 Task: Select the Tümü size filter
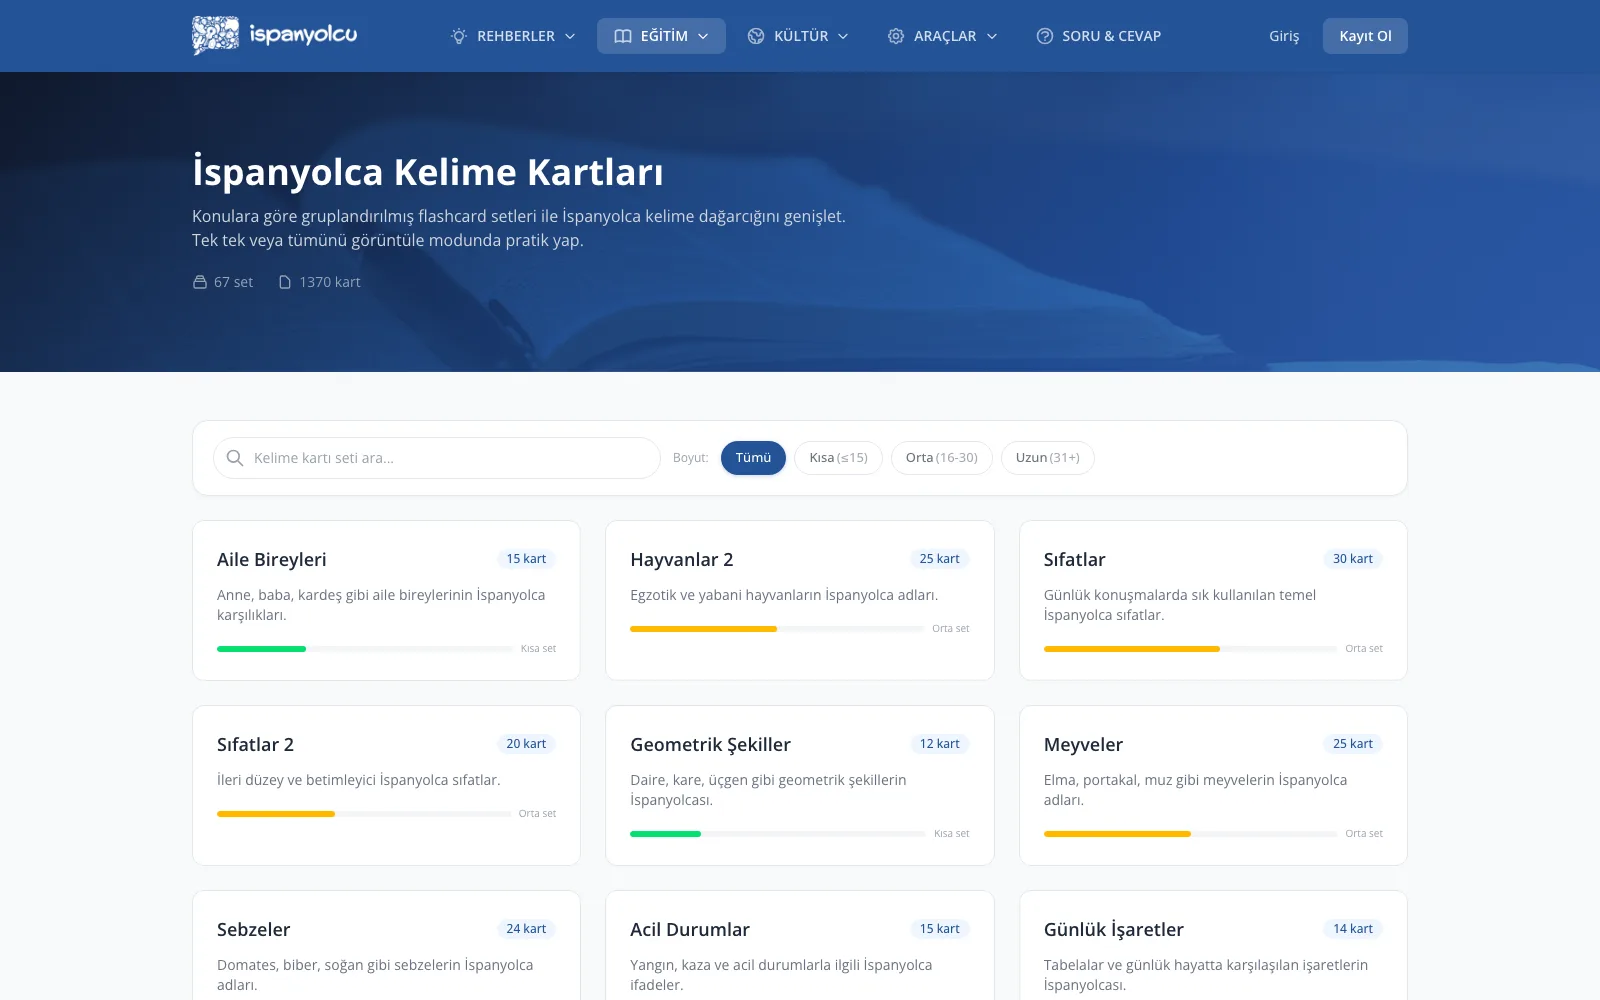coord(753,458)
